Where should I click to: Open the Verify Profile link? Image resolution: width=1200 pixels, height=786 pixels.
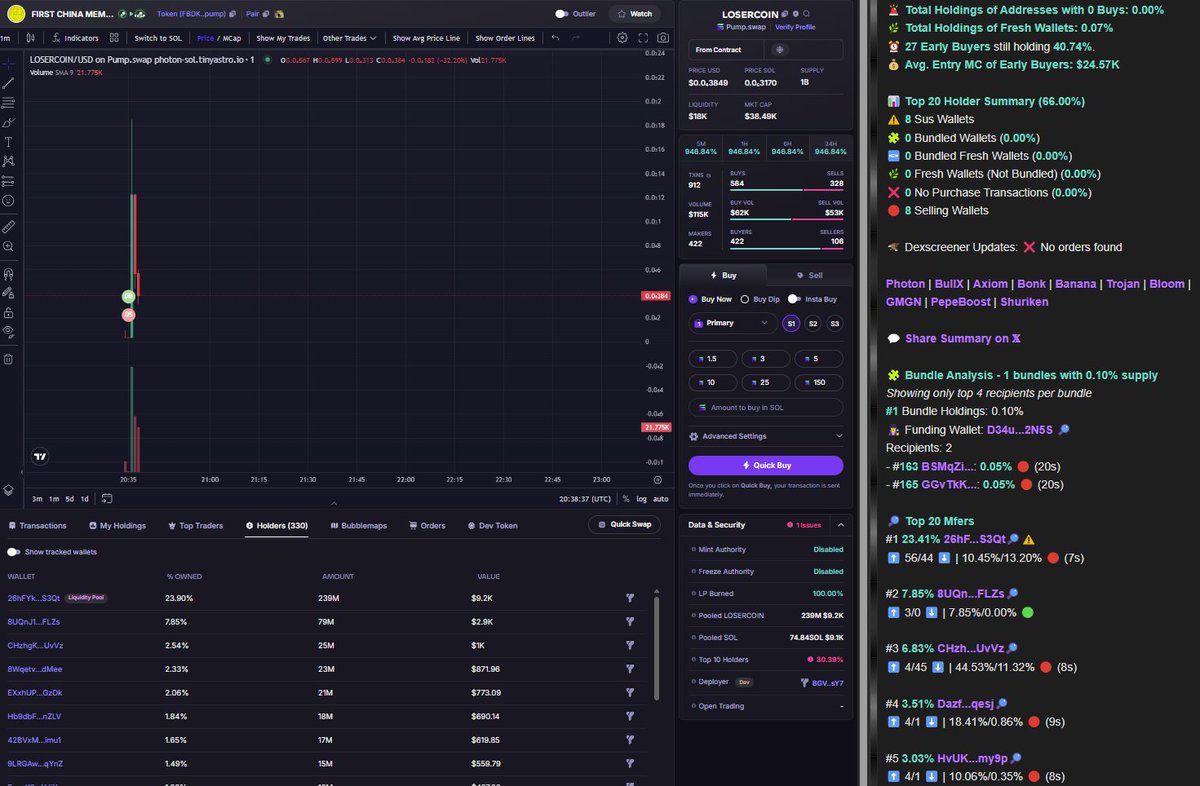pyautogui.click(x=795, y=27)
